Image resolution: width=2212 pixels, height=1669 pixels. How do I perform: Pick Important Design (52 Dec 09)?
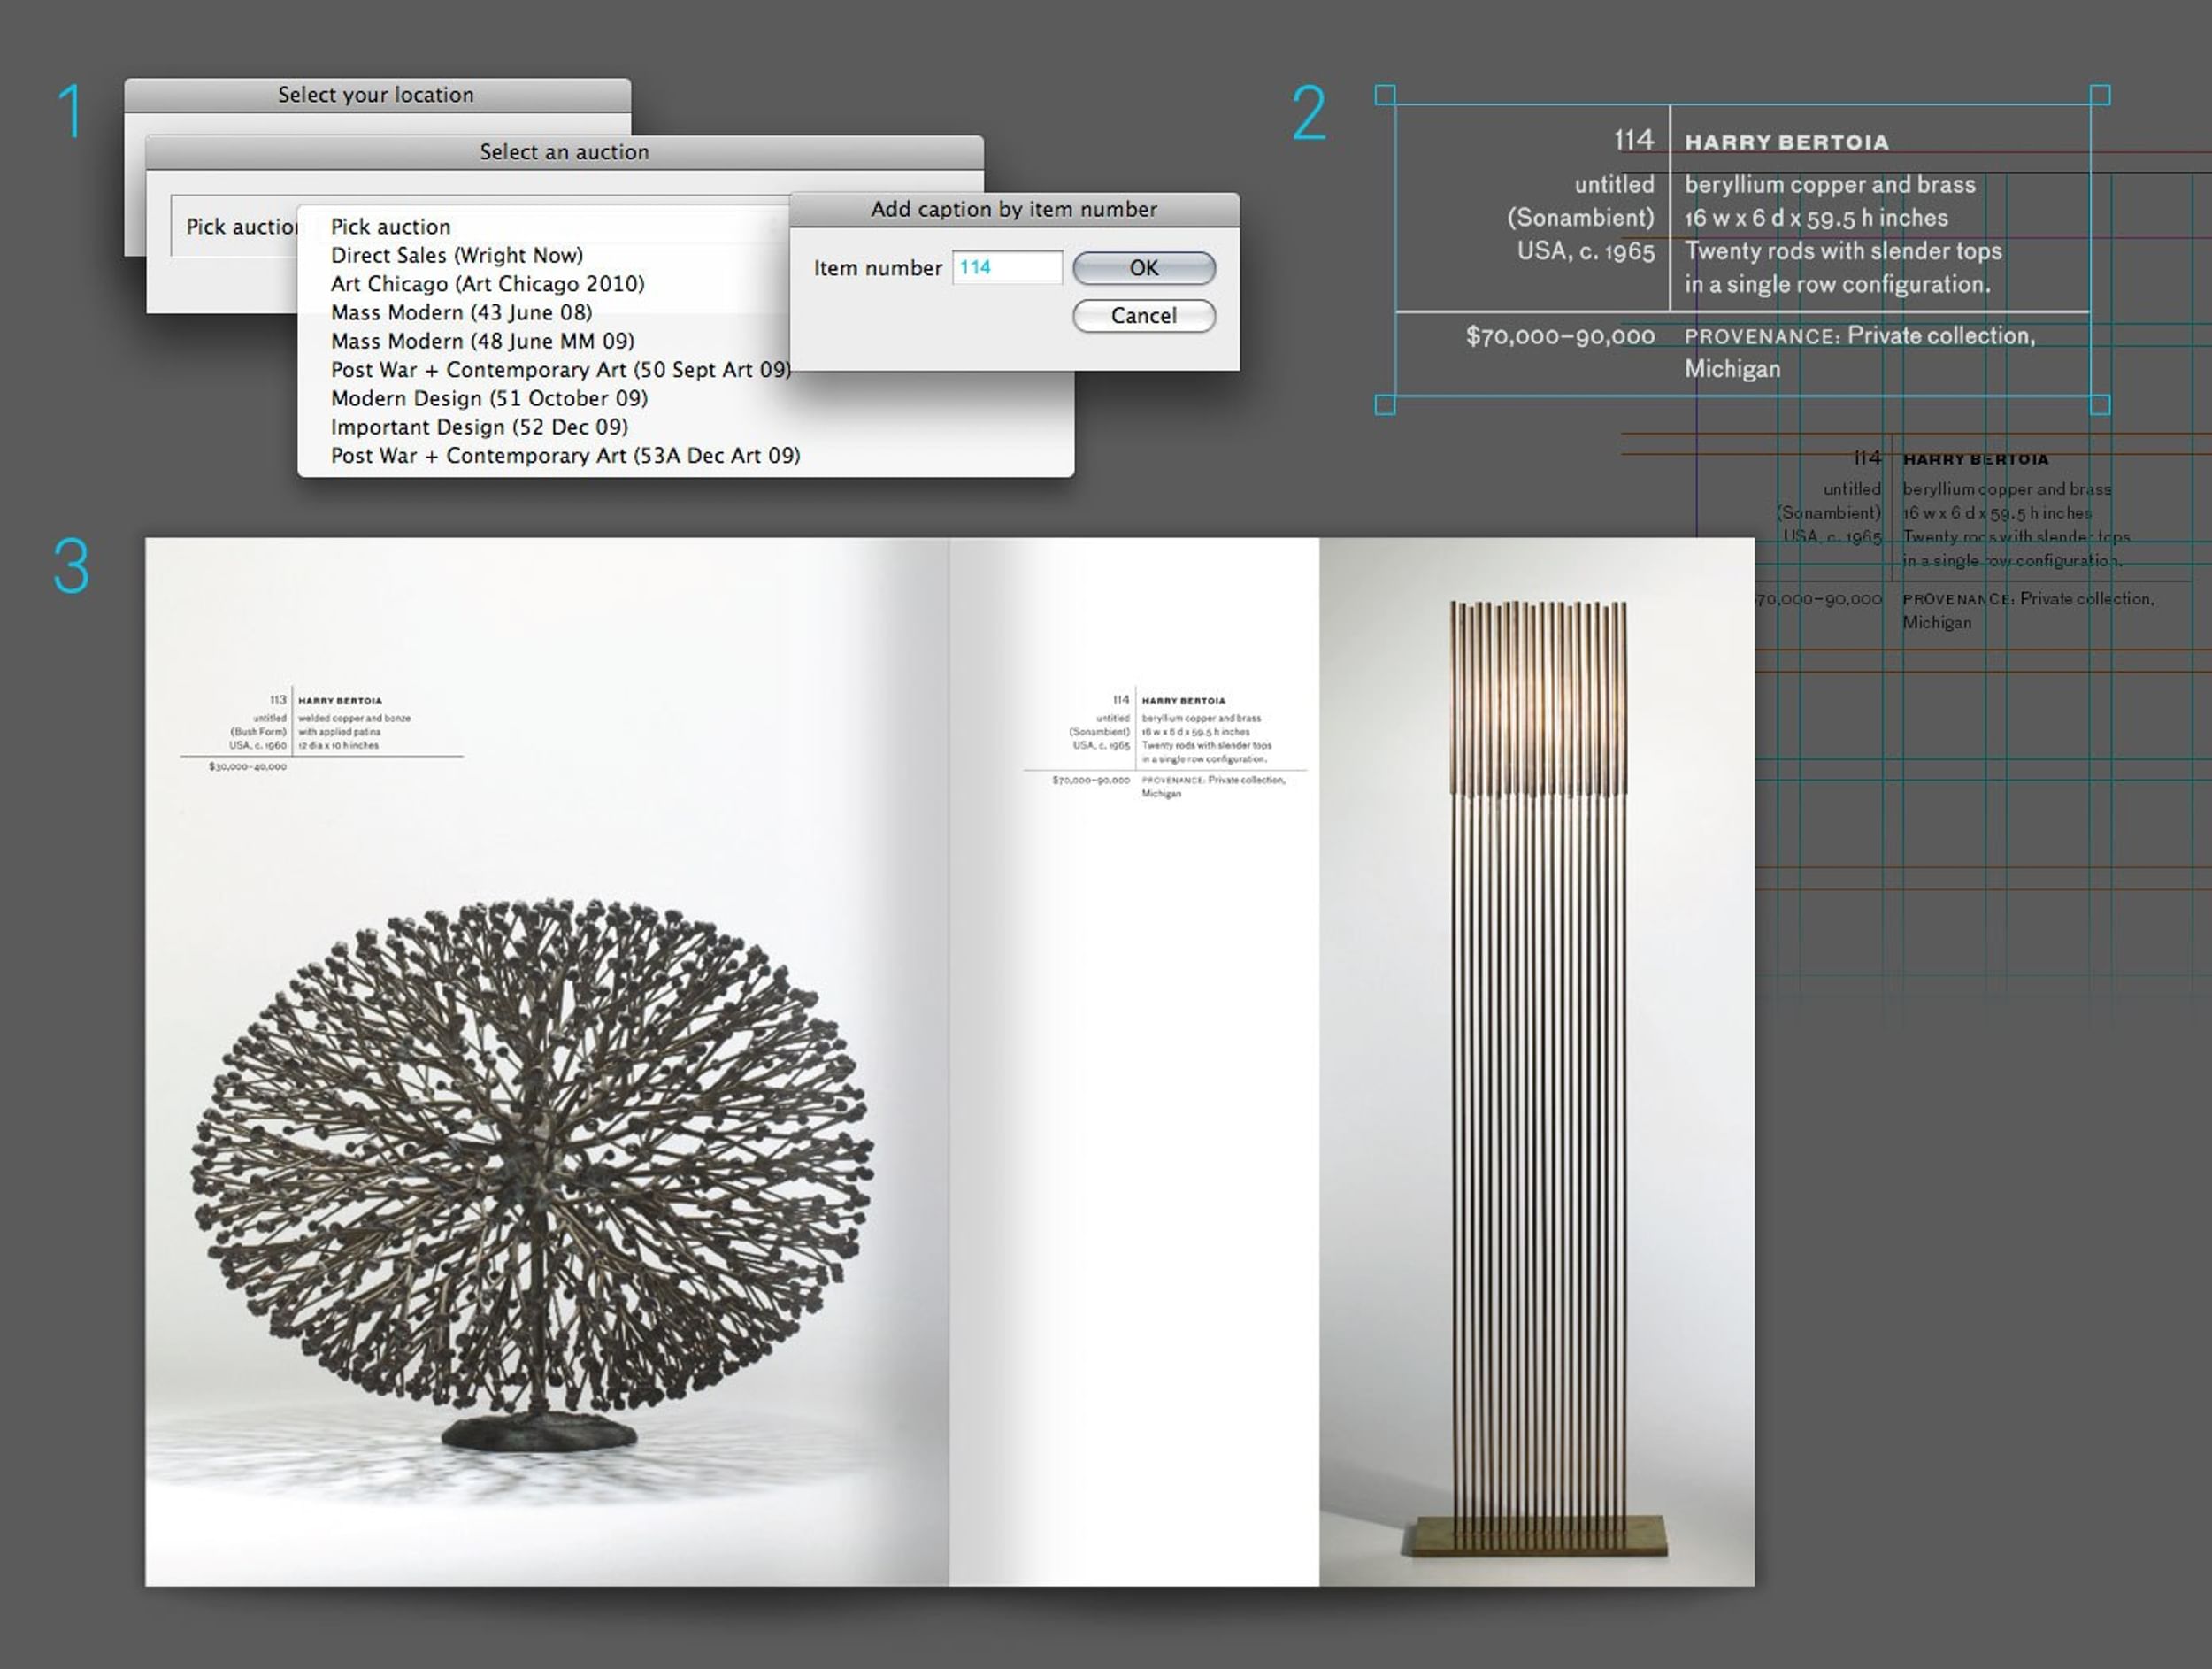click(479, 427)
